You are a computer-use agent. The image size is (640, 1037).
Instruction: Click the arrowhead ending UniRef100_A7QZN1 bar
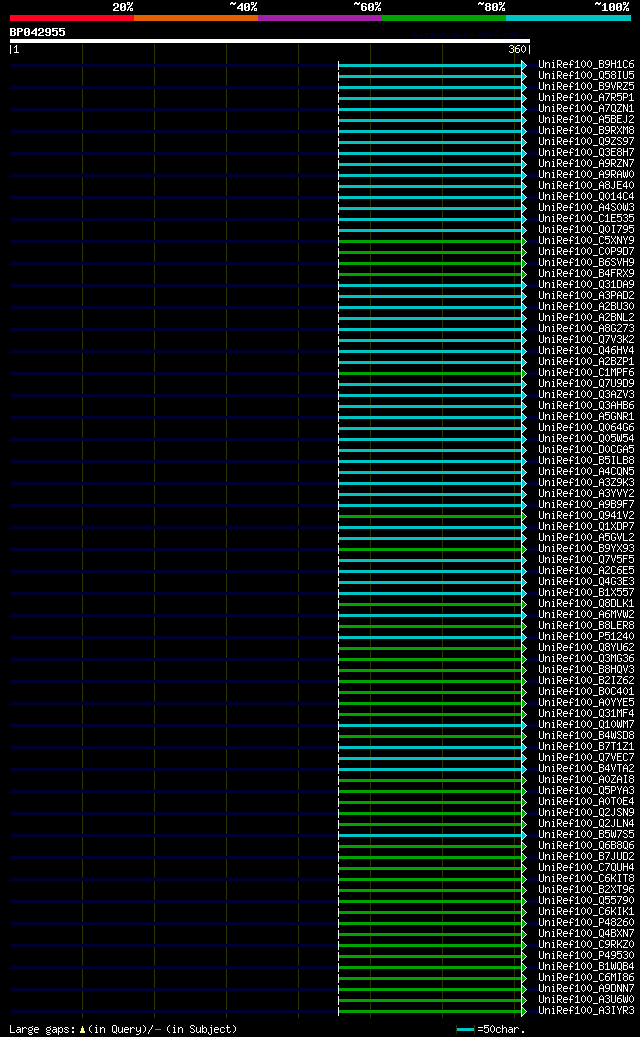[x=524, y=109]
